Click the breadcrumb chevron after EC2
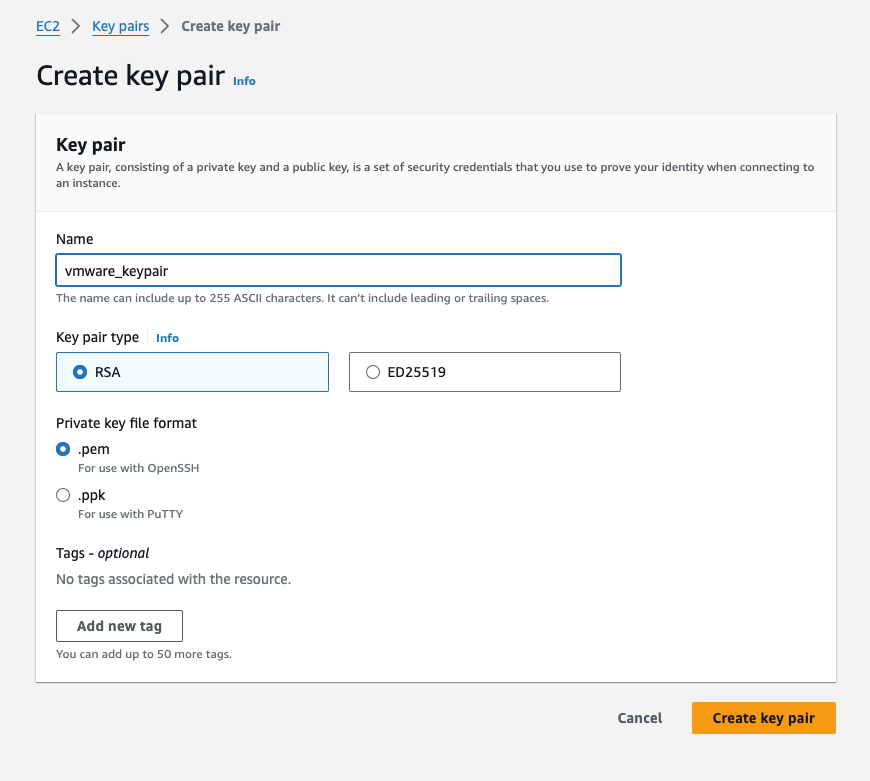 point(72,26)
